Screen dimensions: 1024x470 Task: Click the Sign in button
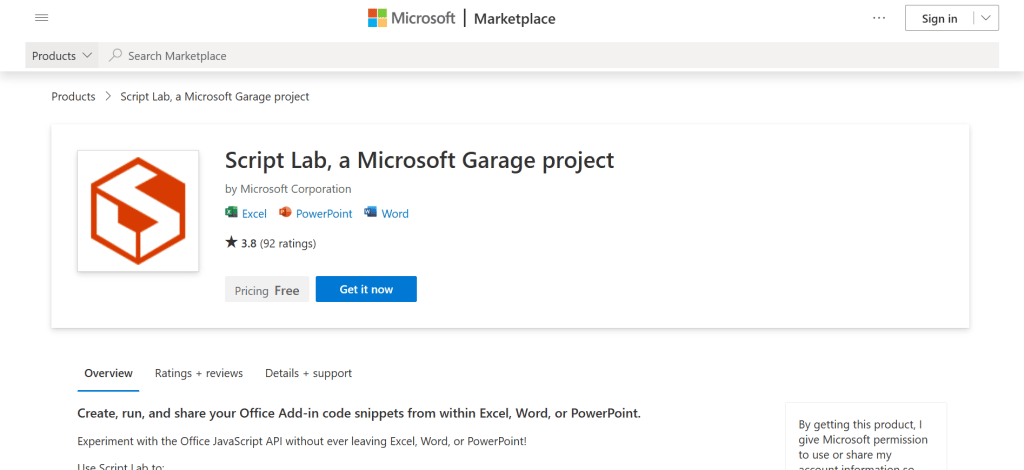939,18
